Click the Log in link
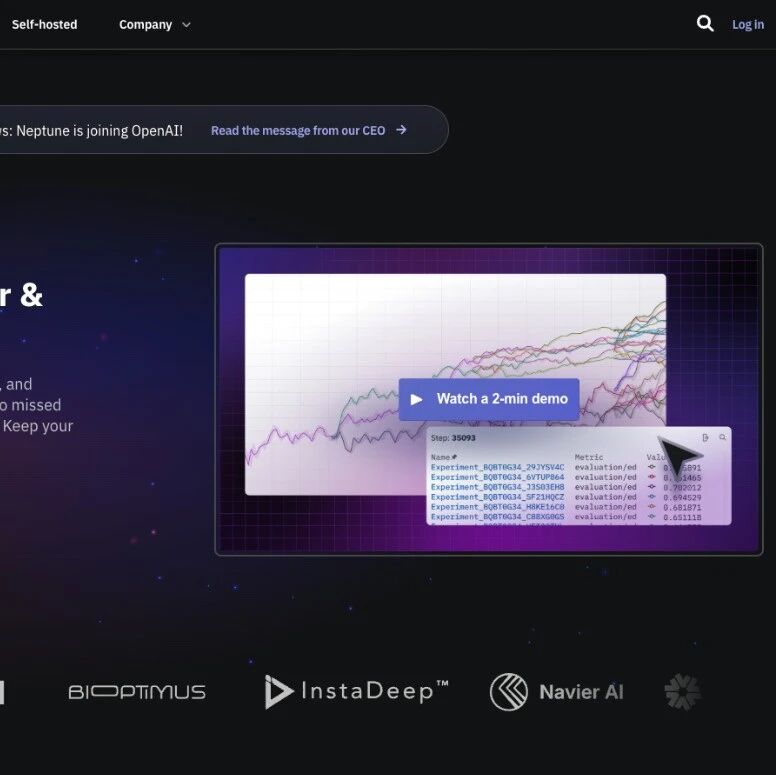Viewport: 776px width, 775px height. [x=747, y=25]
